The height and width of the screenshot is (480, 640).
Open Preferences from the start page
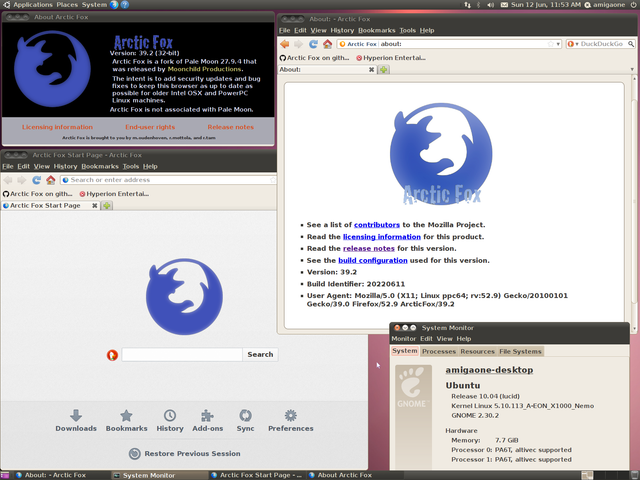click(291, 420)
